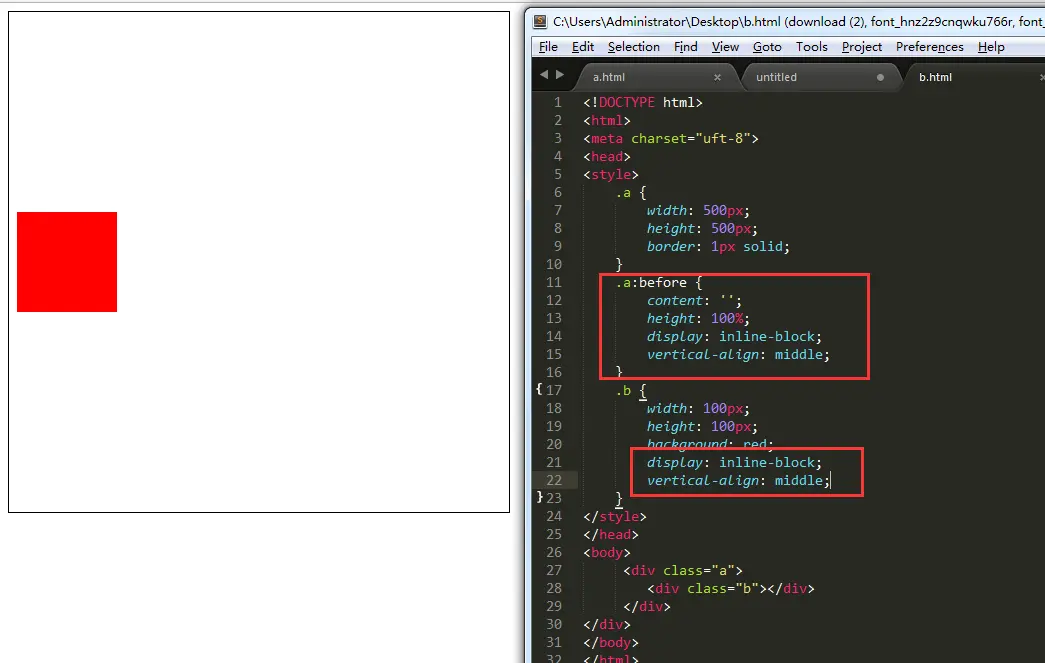Switch to the untitled tab
The width and height of the screenshot is (1045, 663).
[x=776, y=77]
